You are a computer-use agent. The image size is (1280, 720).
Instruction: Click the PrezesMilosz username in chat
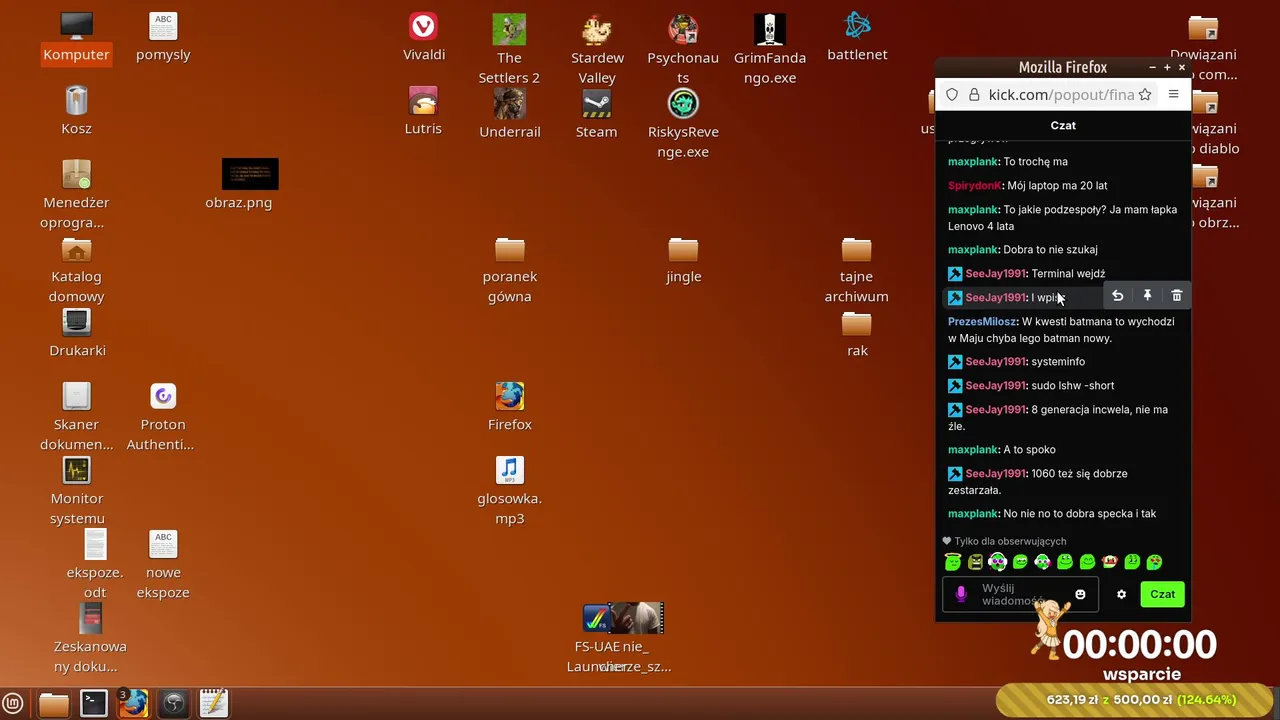coord(982,322)
